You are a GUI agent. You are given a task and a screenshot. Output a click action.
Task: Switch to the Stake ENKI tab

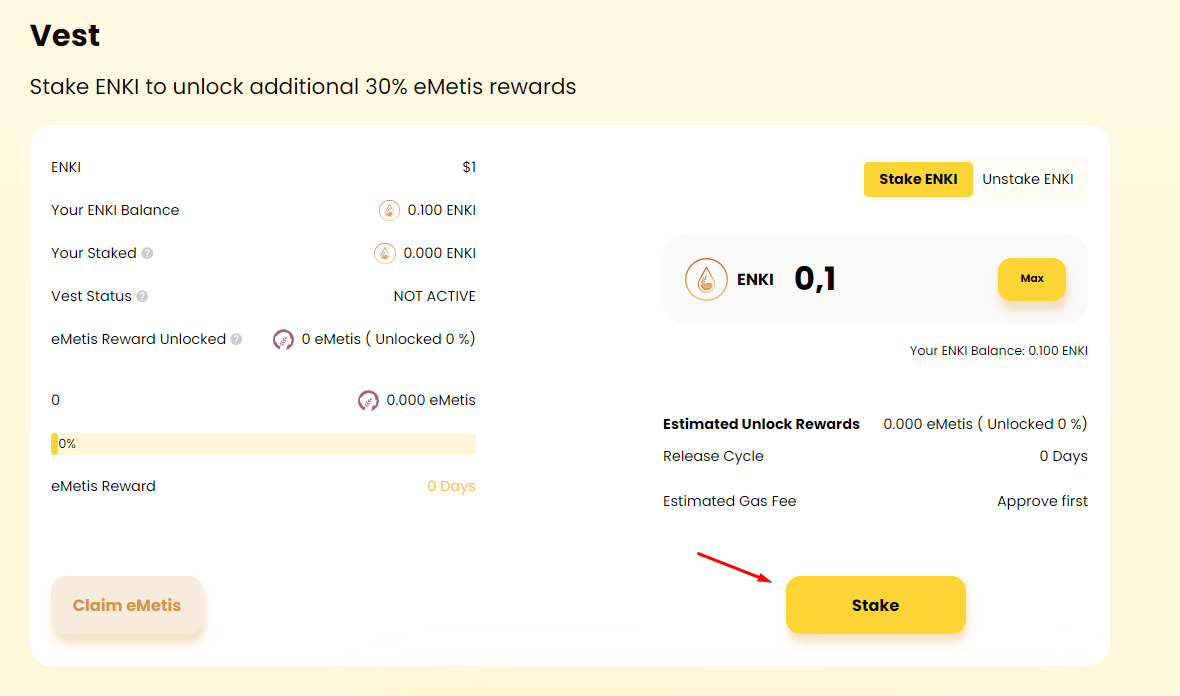[x=918, y=180]
